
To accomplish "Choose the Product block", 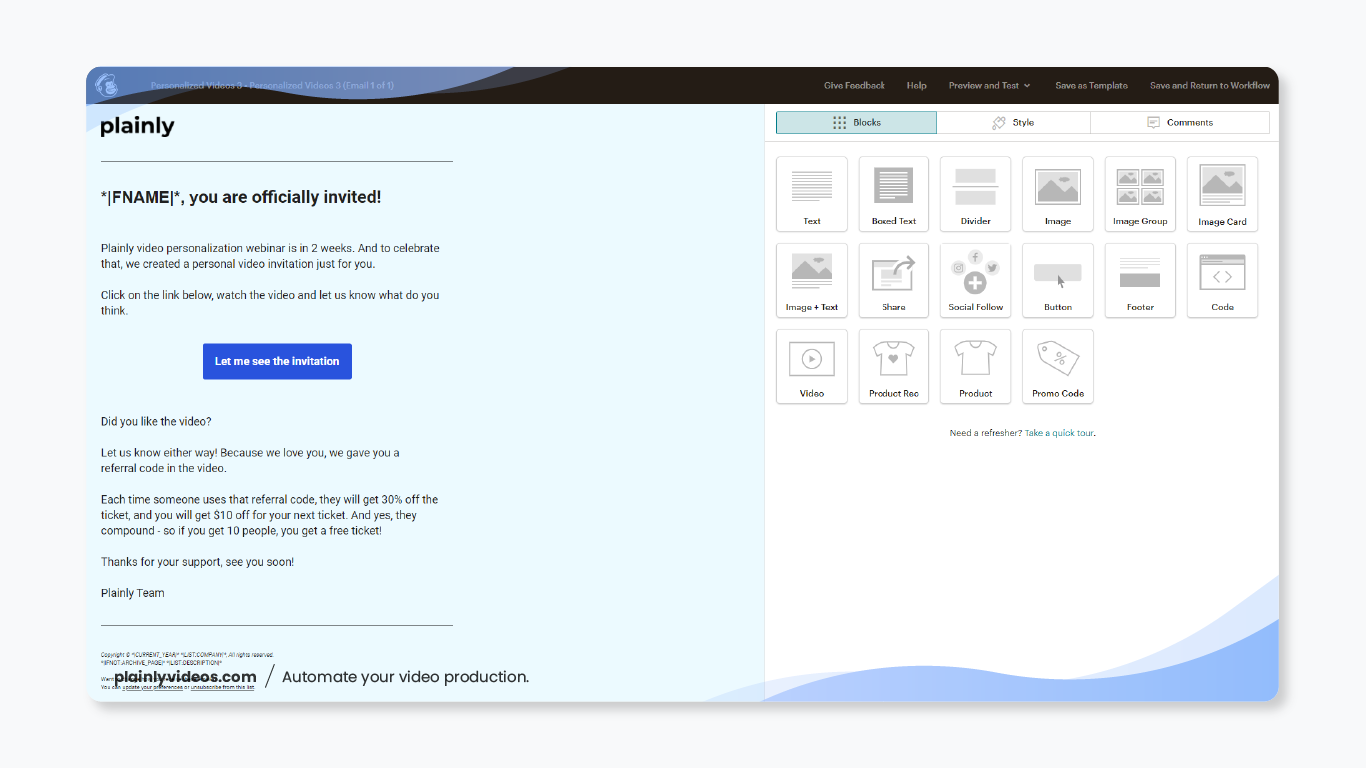I will (x=976, y=367).
